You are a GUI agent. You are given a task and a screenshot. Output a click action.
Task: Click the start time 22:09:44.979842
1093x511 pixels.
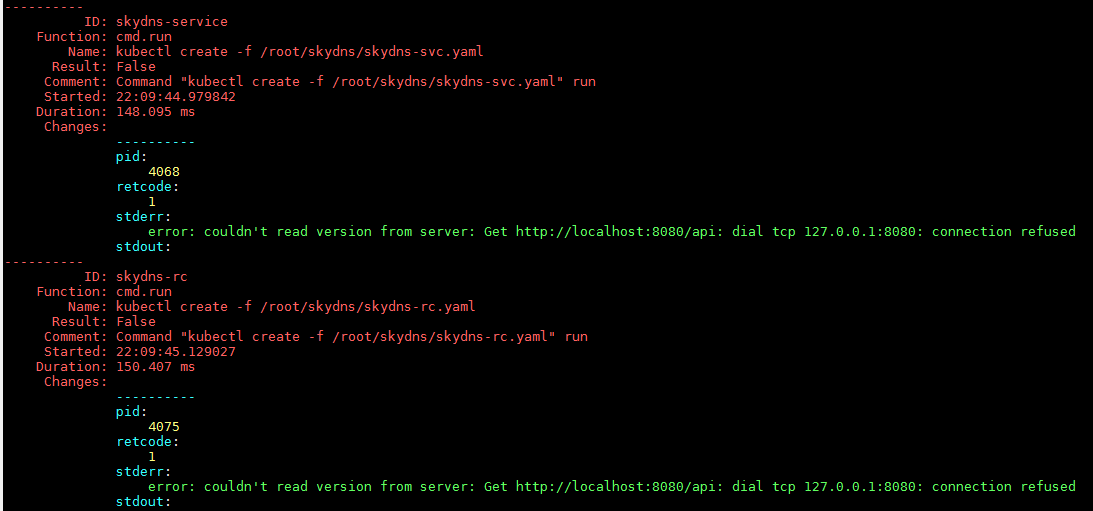[x=176, y=96]
